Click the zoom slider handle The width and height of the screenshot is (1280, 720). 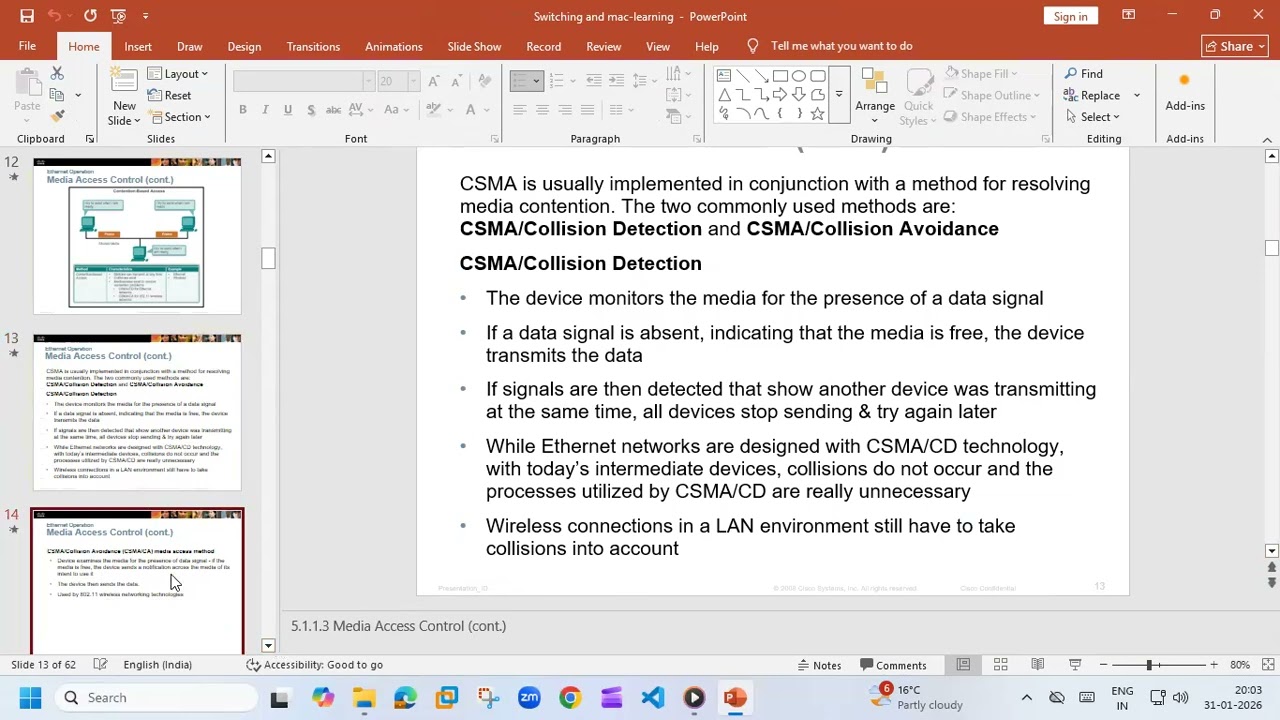coord(1149,665)
